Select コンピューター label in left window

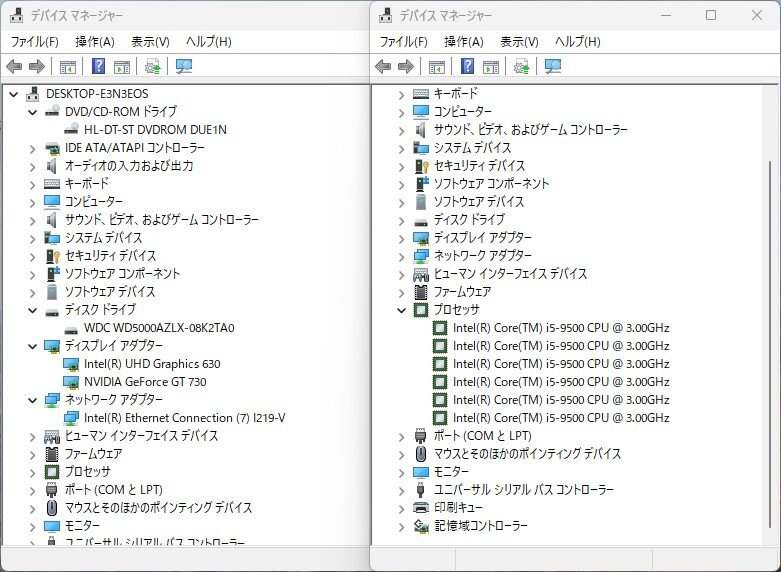[x=94, y=202]
